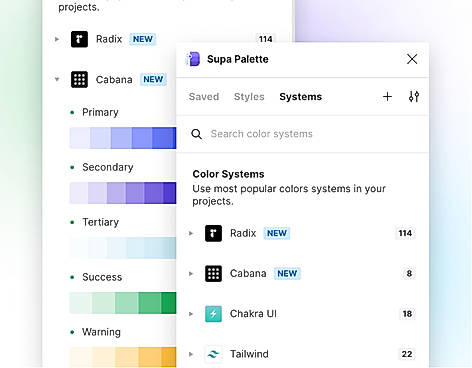The image size is (472, 368).
Task: Expand the Radix row in the back panel
Action: [57, 39]
